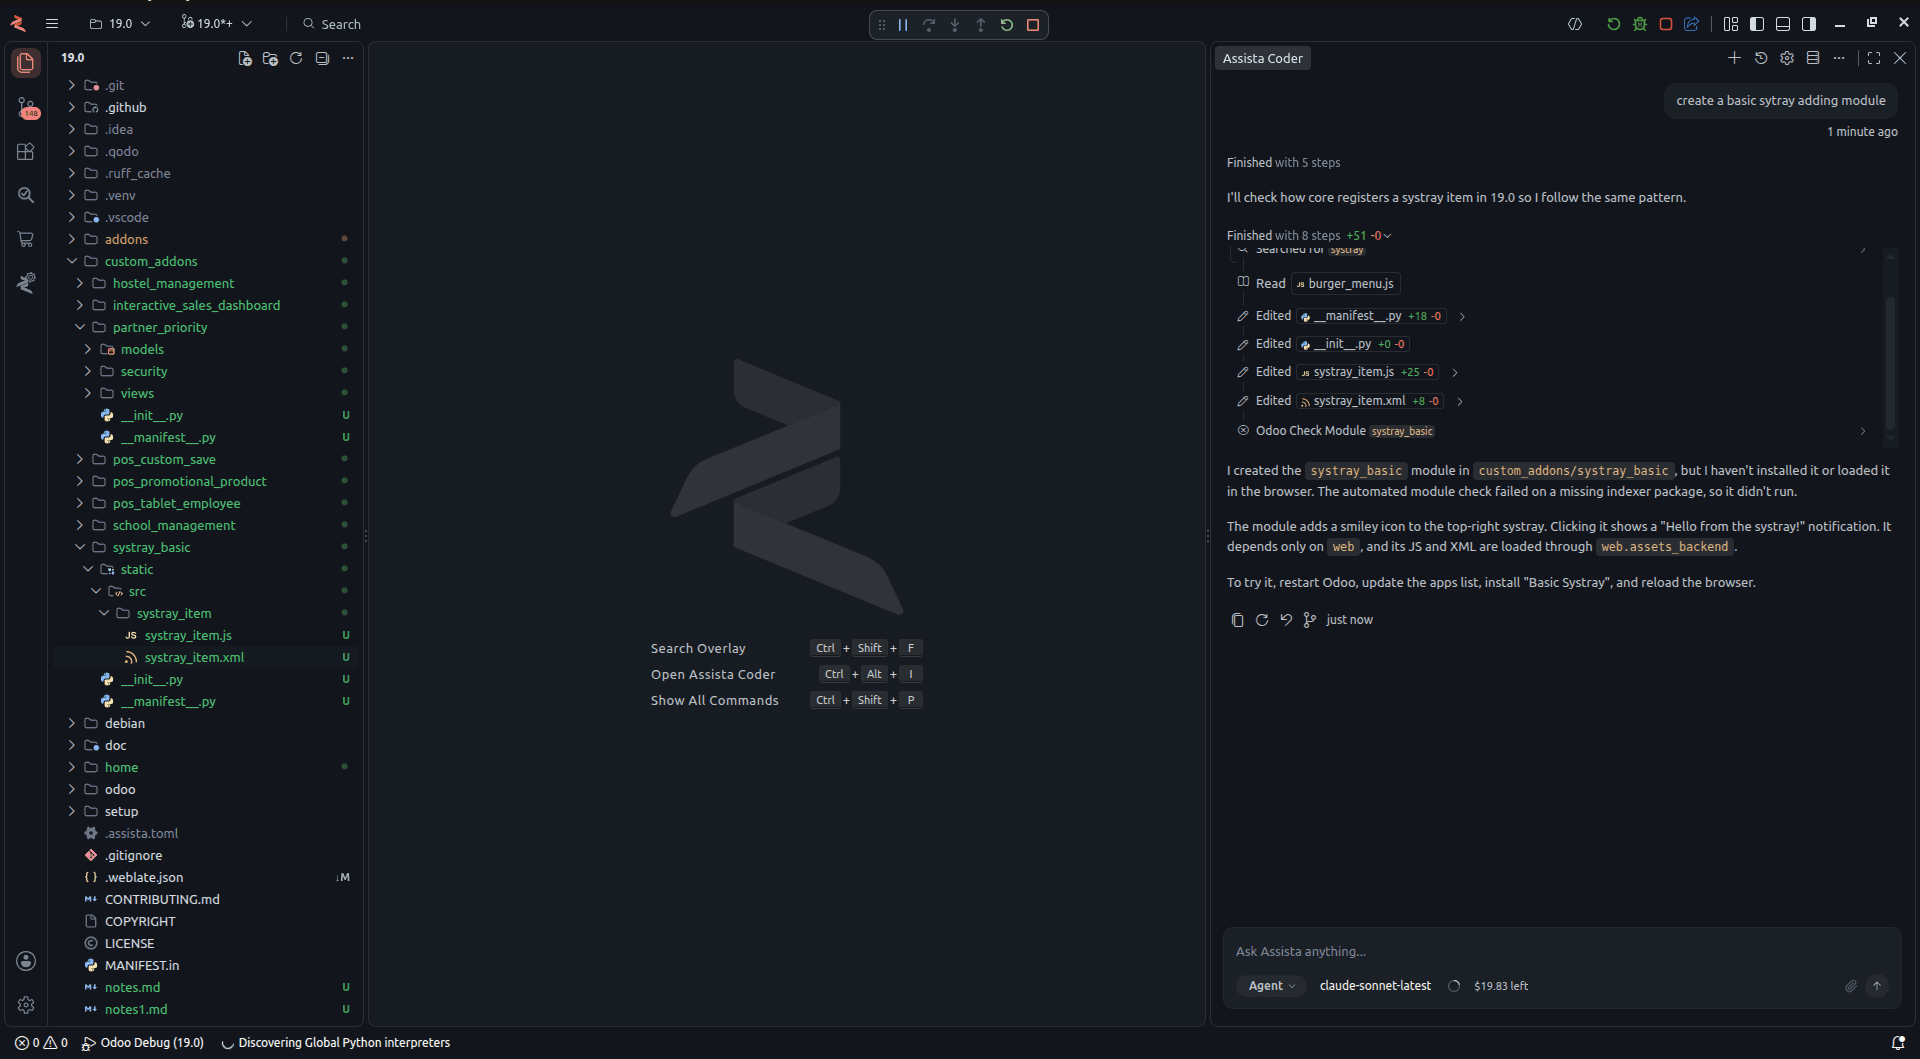Toggle the primary left sidebar layout
Image resolution: width=1920 pixels, height=1059 pixels.
click(x=1757, y=24)
